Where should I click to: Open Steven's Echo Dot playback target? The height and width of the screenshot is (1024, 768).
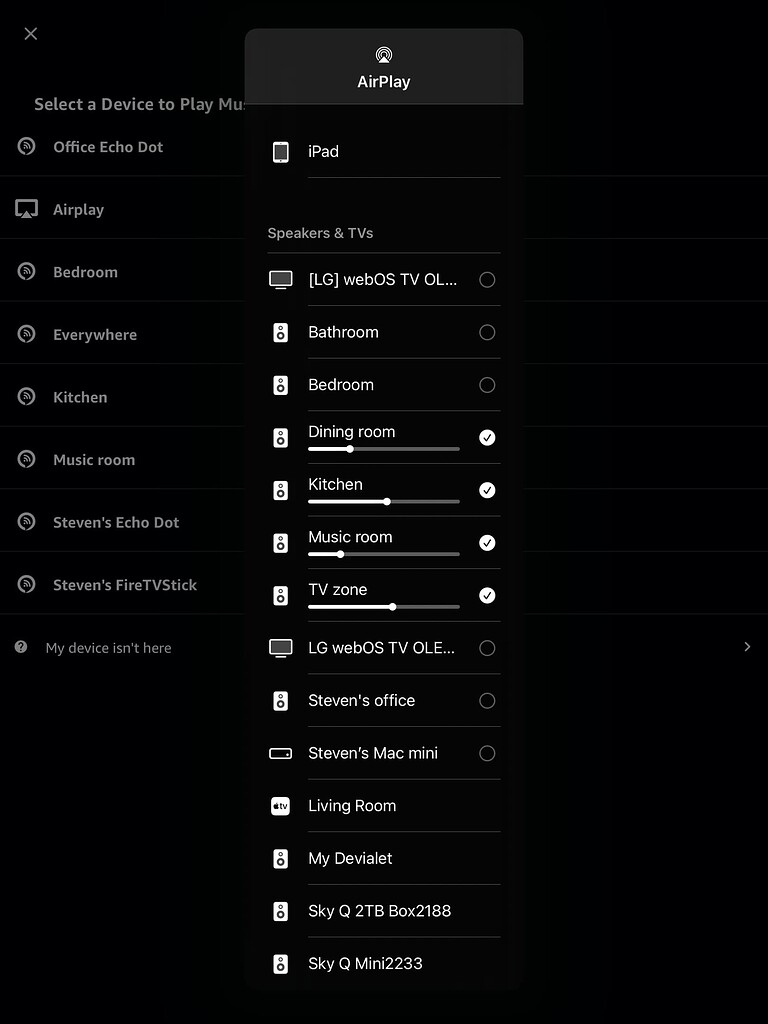coord(117,521)
